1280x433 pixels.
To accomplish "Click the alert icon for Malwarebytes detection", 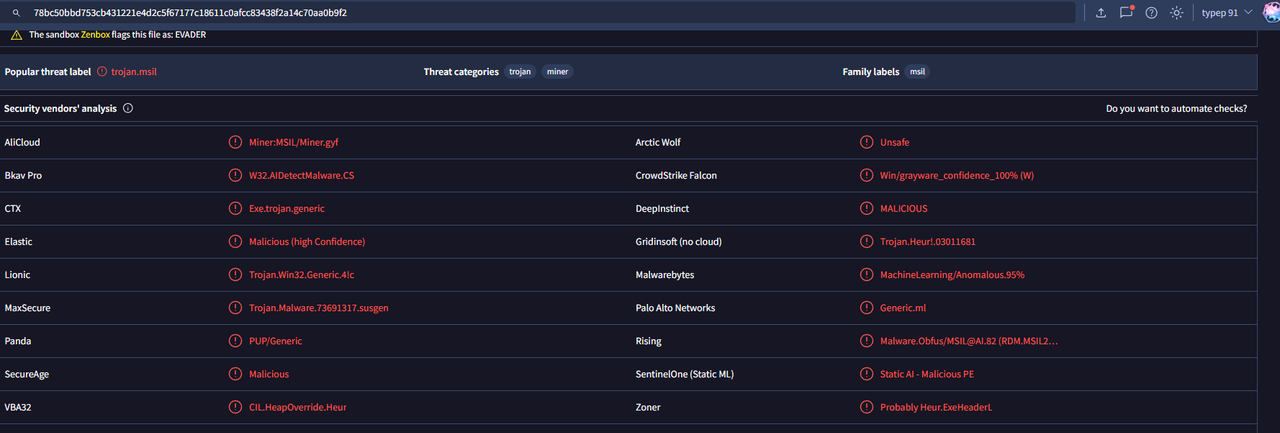I will [866, 274].
